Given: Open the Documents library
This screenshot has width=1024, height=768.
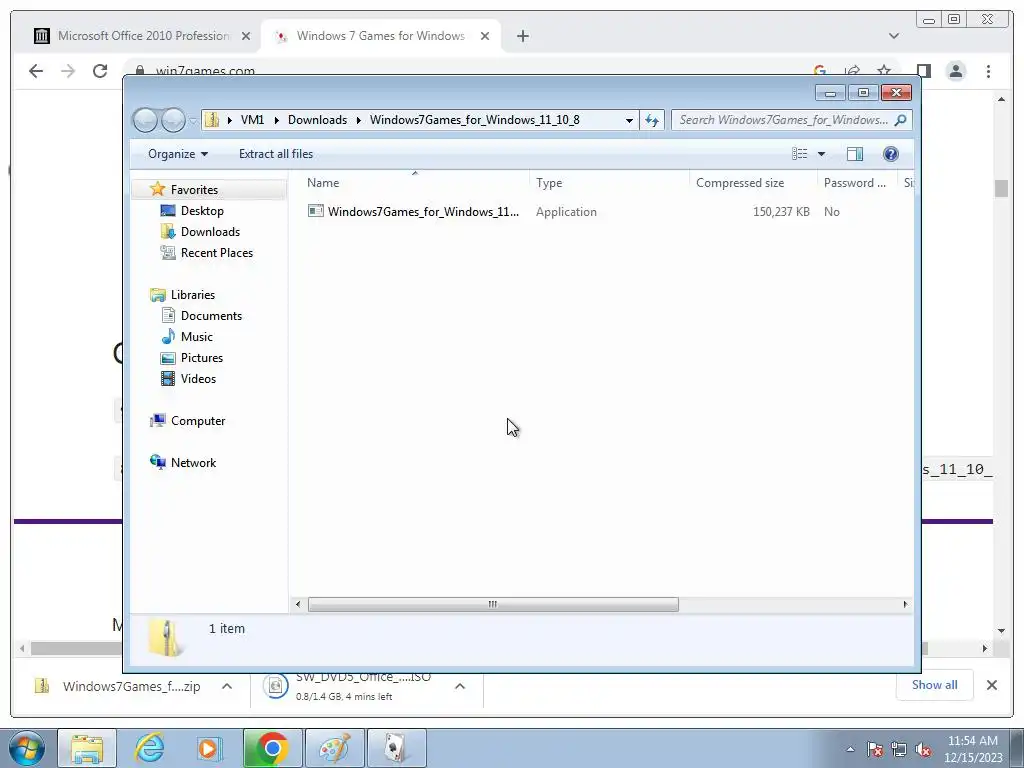Looking at the screenshot, I should [211, 315].
